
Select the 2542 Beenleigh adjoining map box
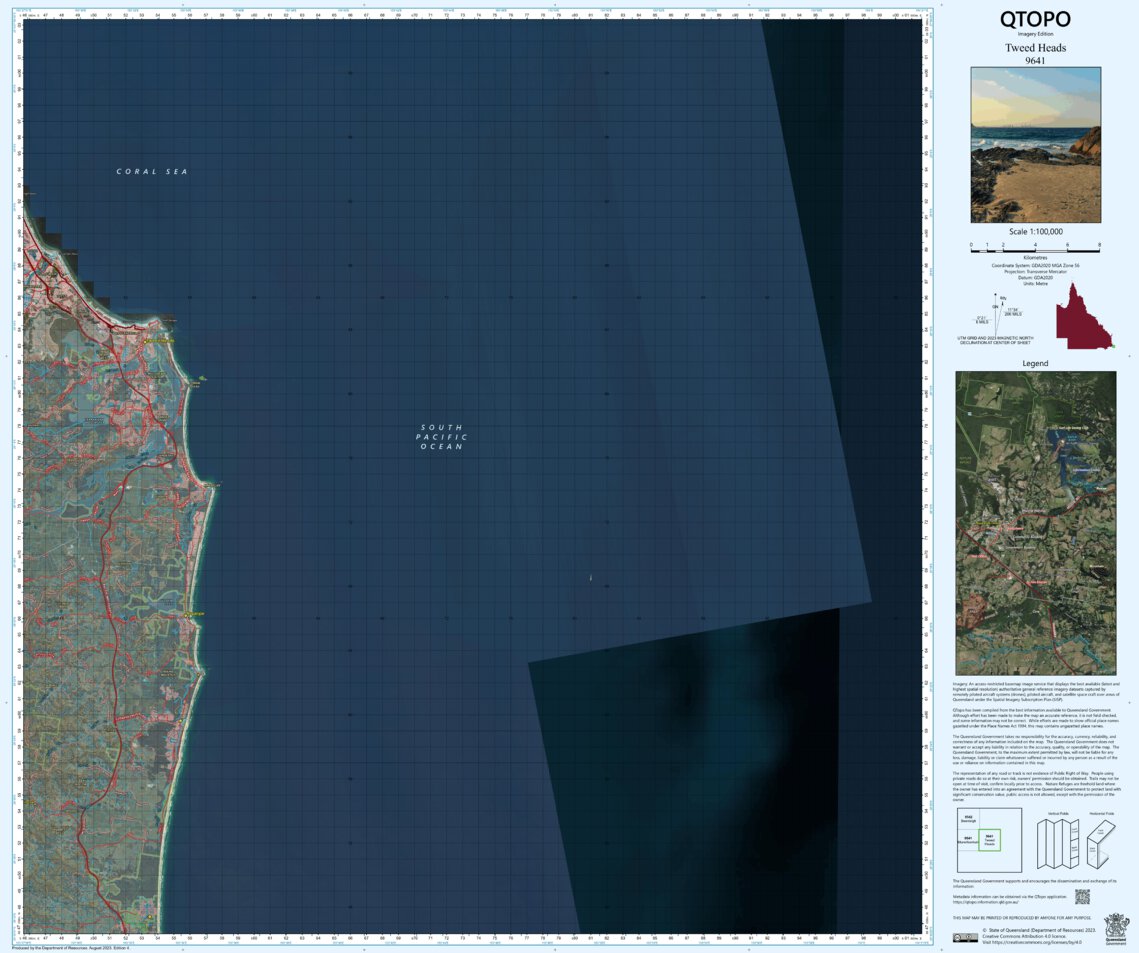click(x=968, y=819)
